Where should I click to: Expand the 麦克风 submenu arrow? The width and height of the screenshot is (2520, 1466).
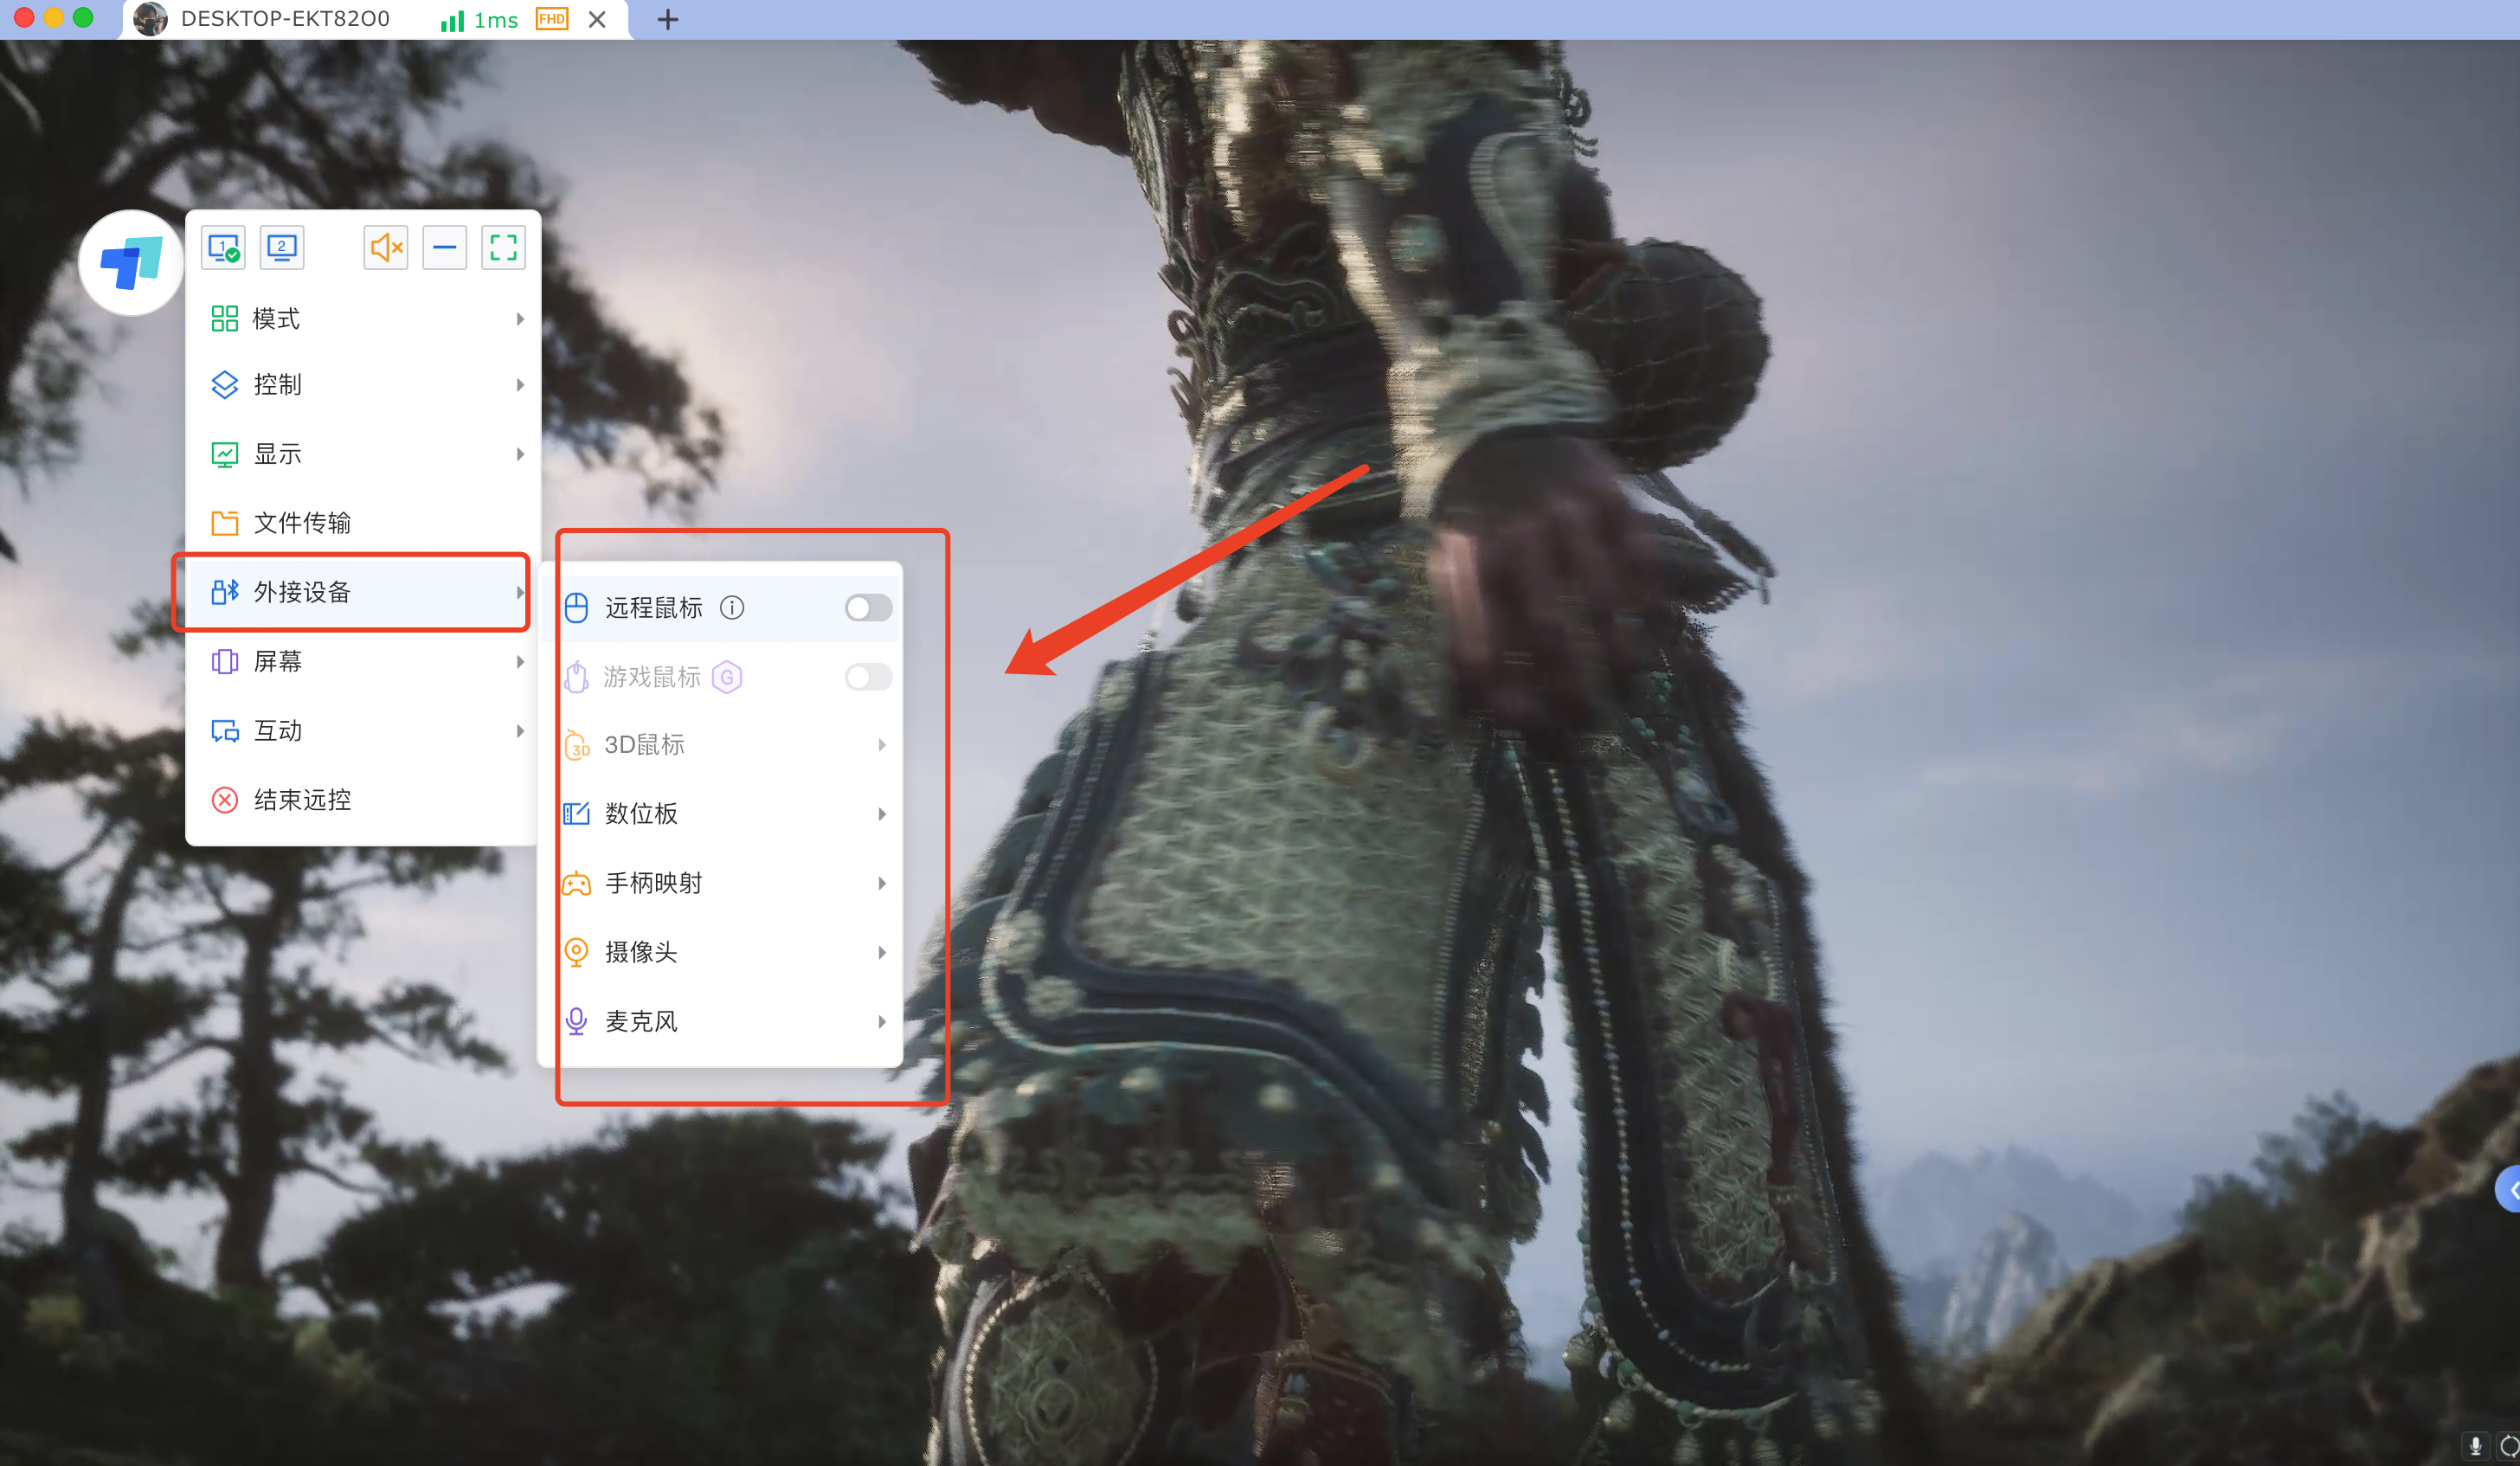point(882,1021)
